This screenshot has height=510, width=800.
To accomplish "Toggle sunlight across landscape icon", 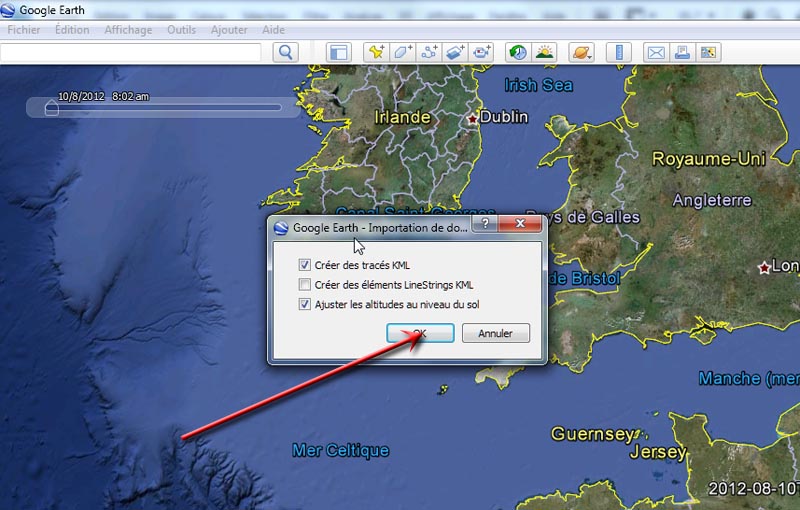I will (544, 53).
